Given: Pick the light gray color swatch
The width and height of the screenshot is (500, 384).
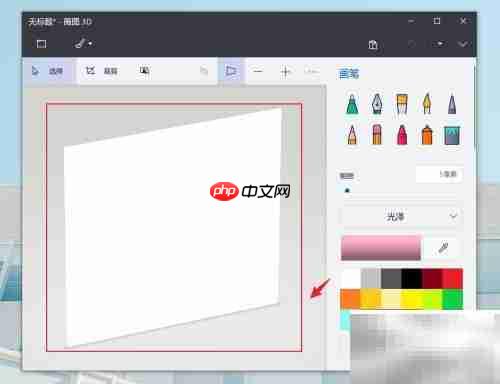Looking at the screenshot, I should click(x=371, y=279).
